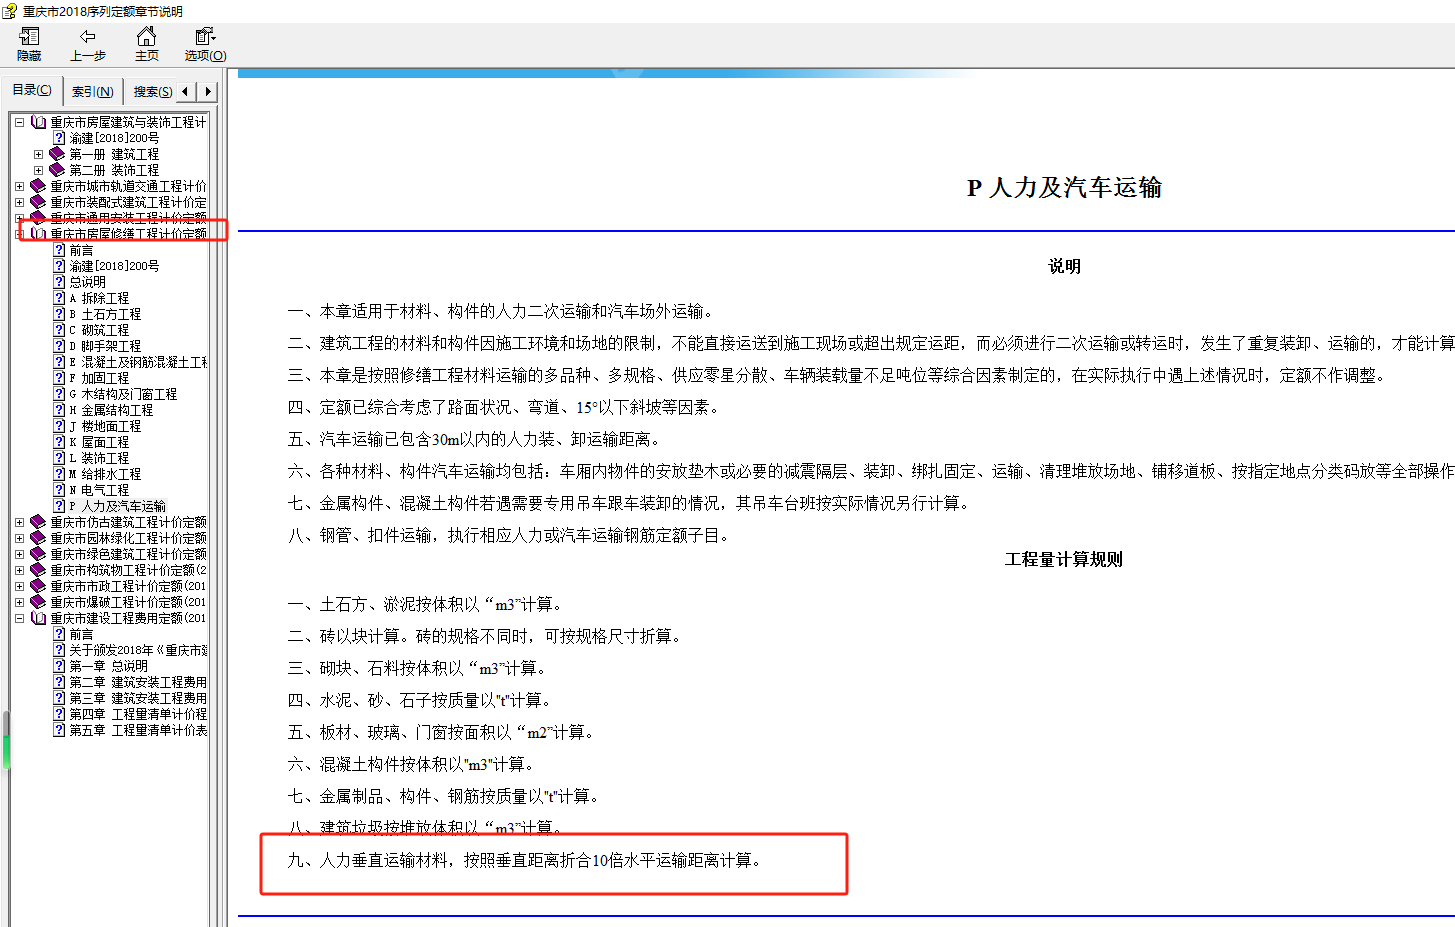Open 前言 under 重庆市建设工程费用定额
The height and width of the screenshot is (927, 1455).
[x=81, y=634]
